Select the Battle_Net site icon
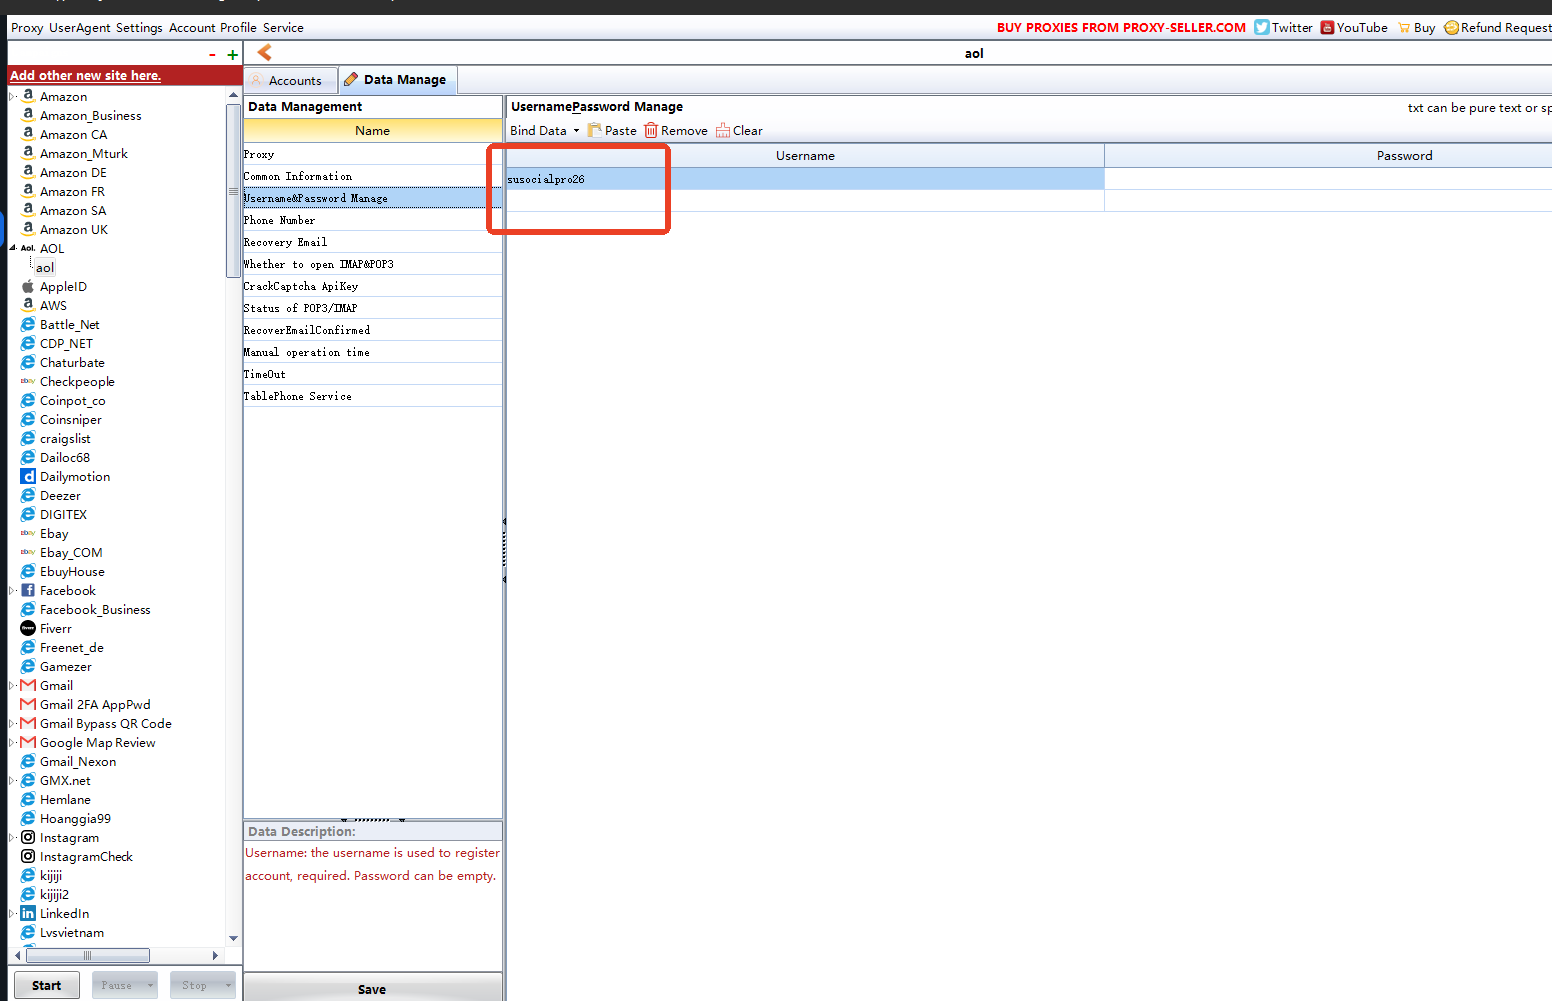 click(x=28, y=324)
